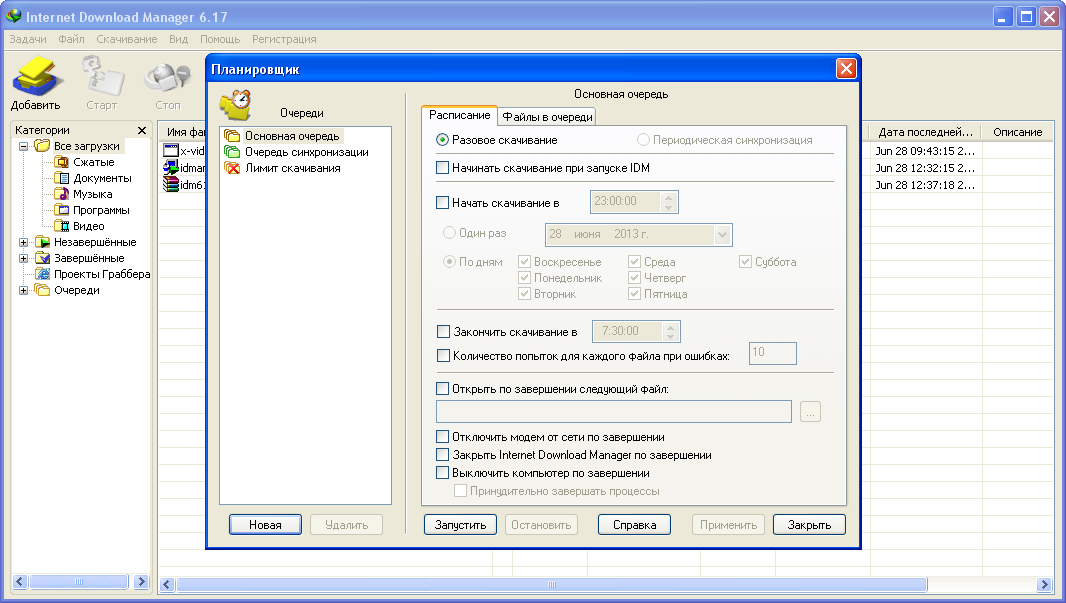Open the Музыка category folder
The width and height of the screenshot is (1066, 603).
pos(92,194)
